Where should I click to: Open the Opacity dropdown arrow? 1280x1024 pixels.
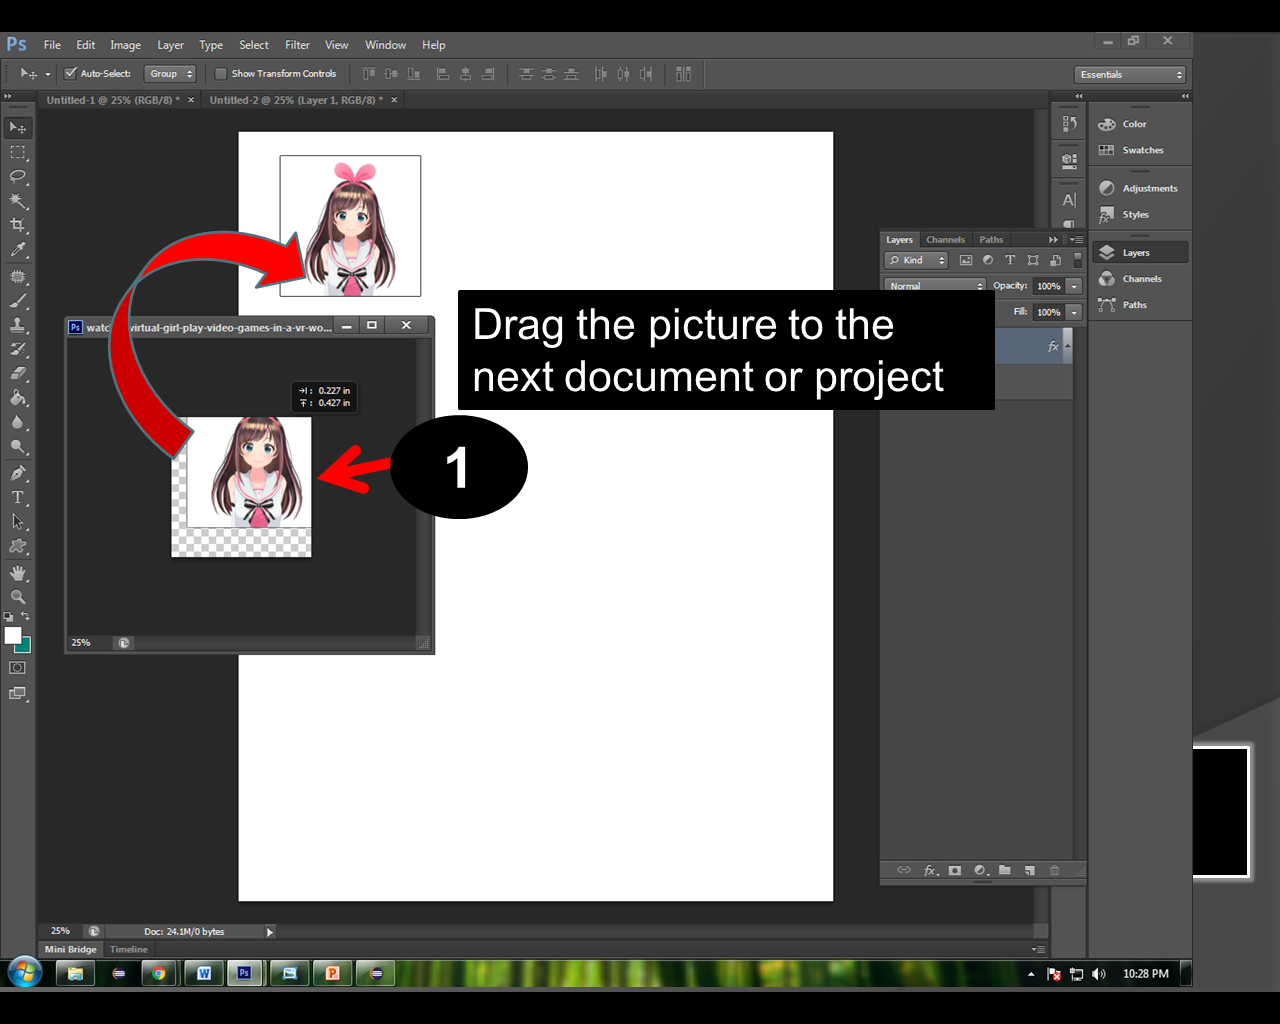pos(1073,286)
